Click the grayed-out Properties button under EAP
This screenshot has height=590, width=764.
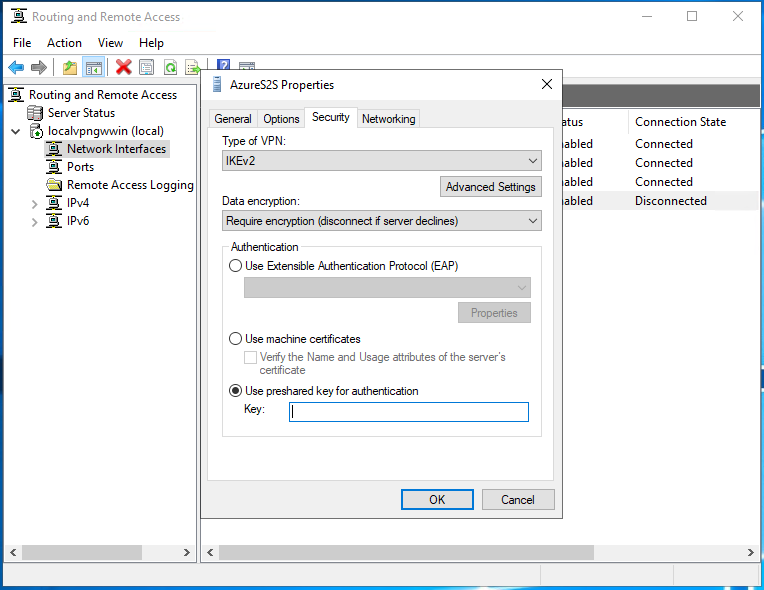click(x=494, y=313)
